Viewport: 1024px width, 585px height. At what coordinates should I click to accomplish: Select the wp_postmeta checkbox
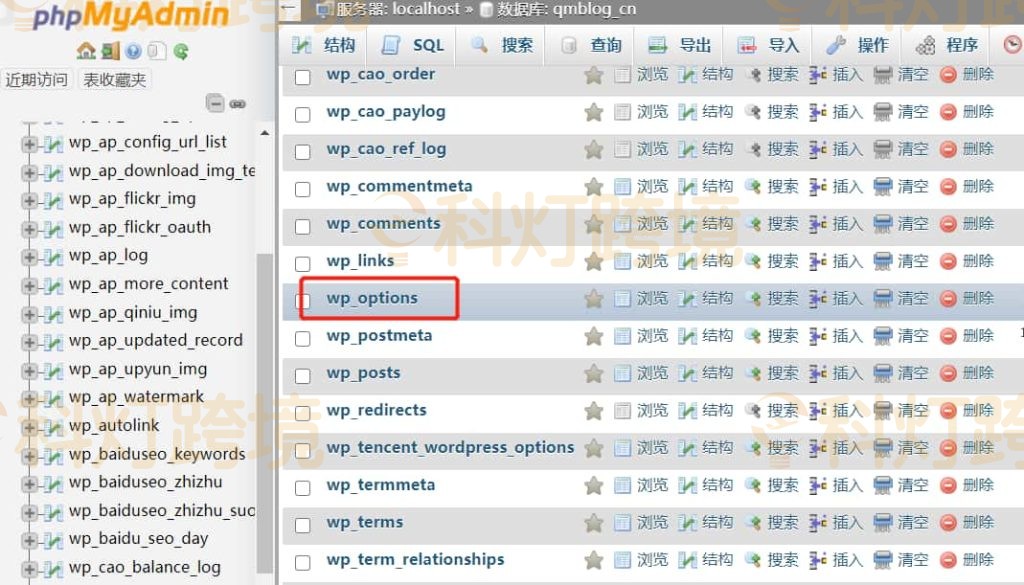(302, 339)
